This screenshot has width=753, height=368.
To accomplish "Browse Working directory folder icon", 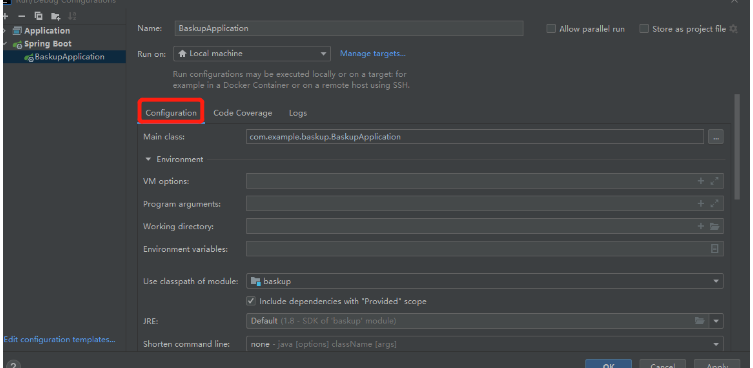I will click(x=715, y=226).
